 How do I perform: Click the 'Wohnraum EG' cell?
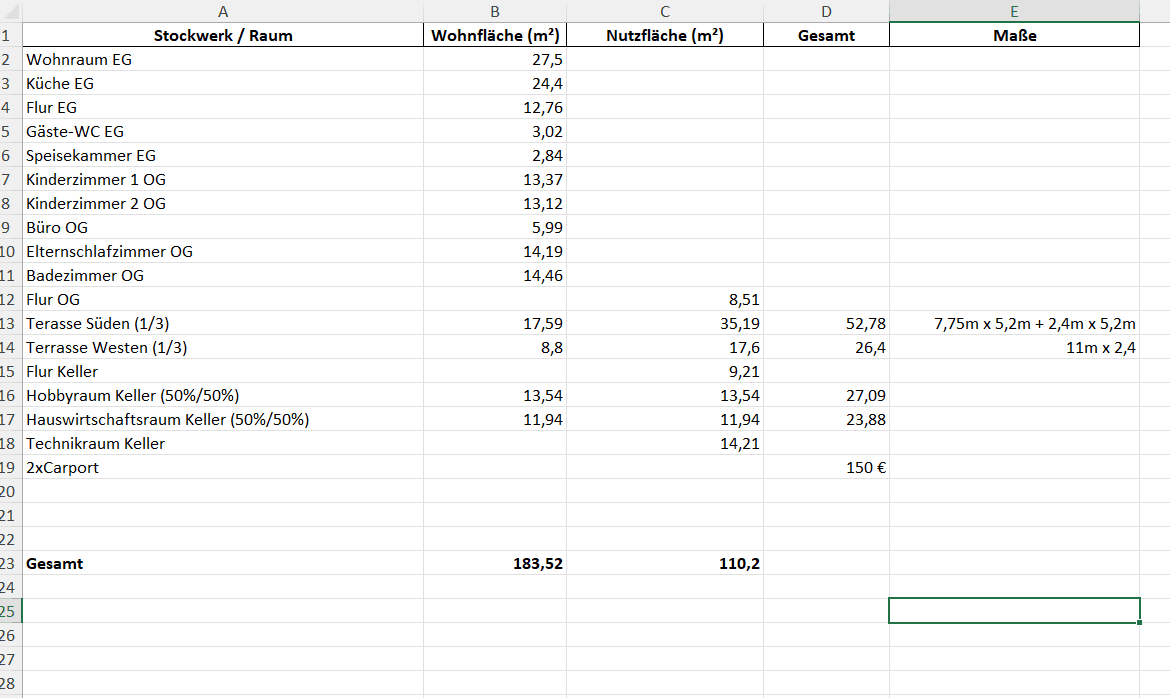(222, 59)
